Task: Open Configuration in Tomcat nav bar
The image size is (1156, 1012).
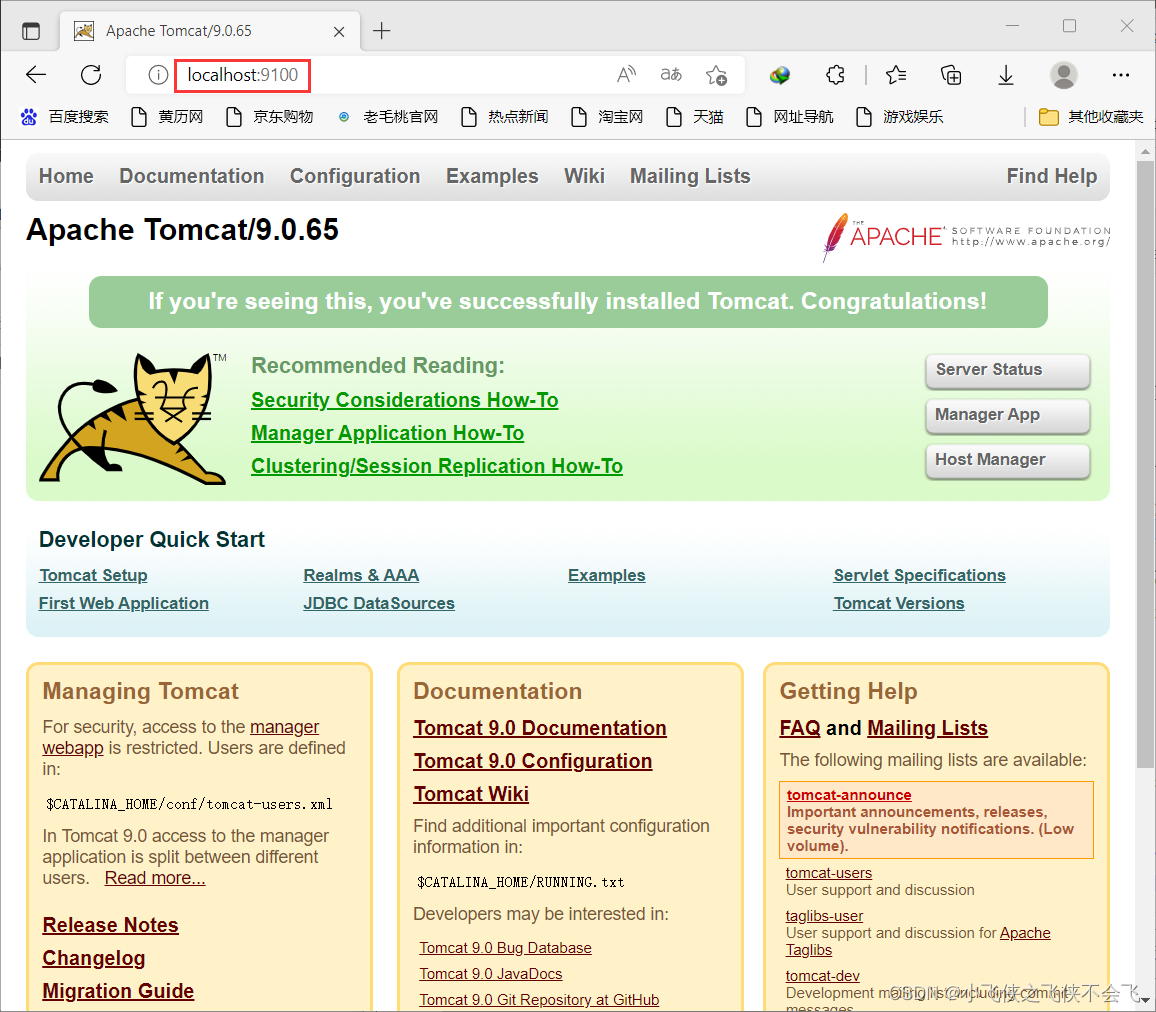Action: 355,176
